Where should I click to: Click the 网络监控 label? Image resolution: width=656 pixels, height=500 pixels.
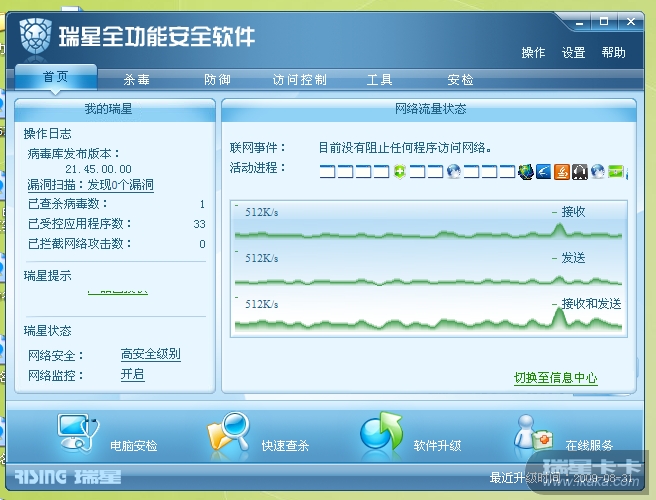point(56,375)
